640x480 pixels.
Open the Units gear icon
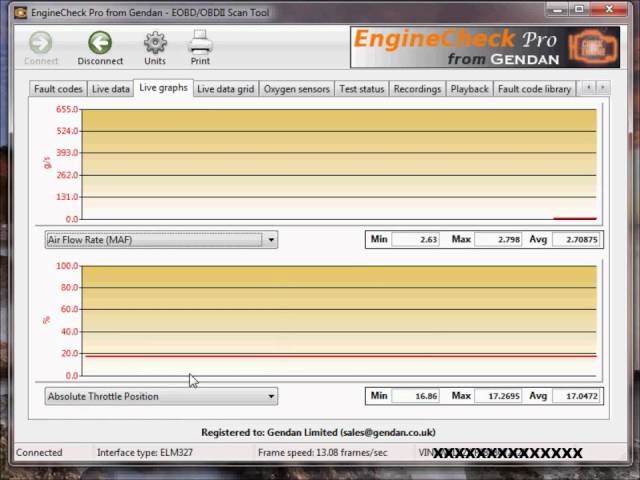155,42
